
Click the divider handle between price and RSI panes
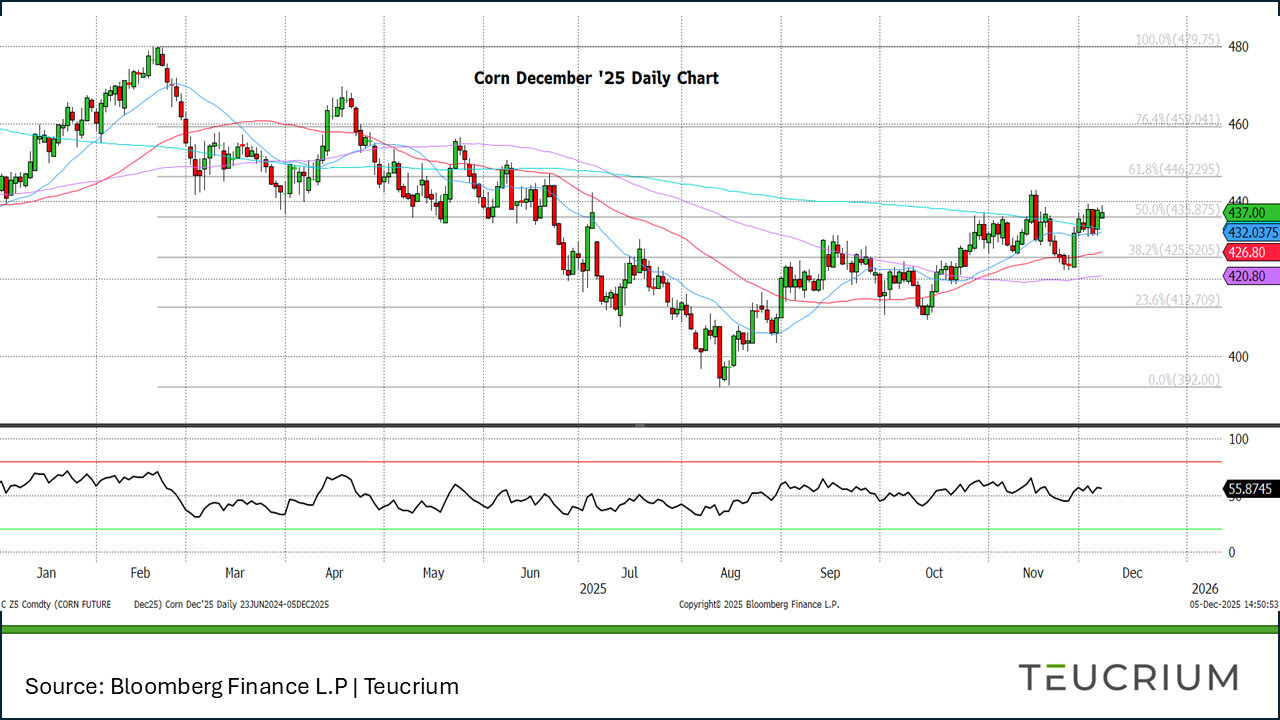pos(640,425)
